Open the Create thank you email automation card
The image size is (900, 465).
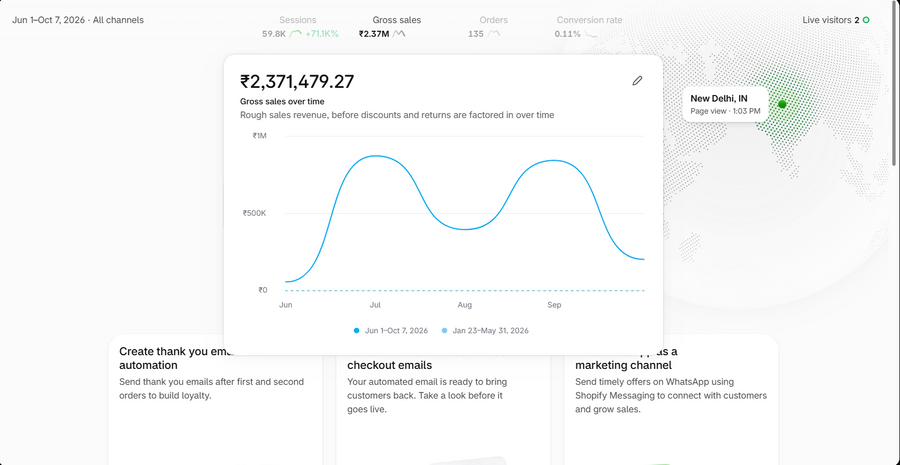coord(215,400)
